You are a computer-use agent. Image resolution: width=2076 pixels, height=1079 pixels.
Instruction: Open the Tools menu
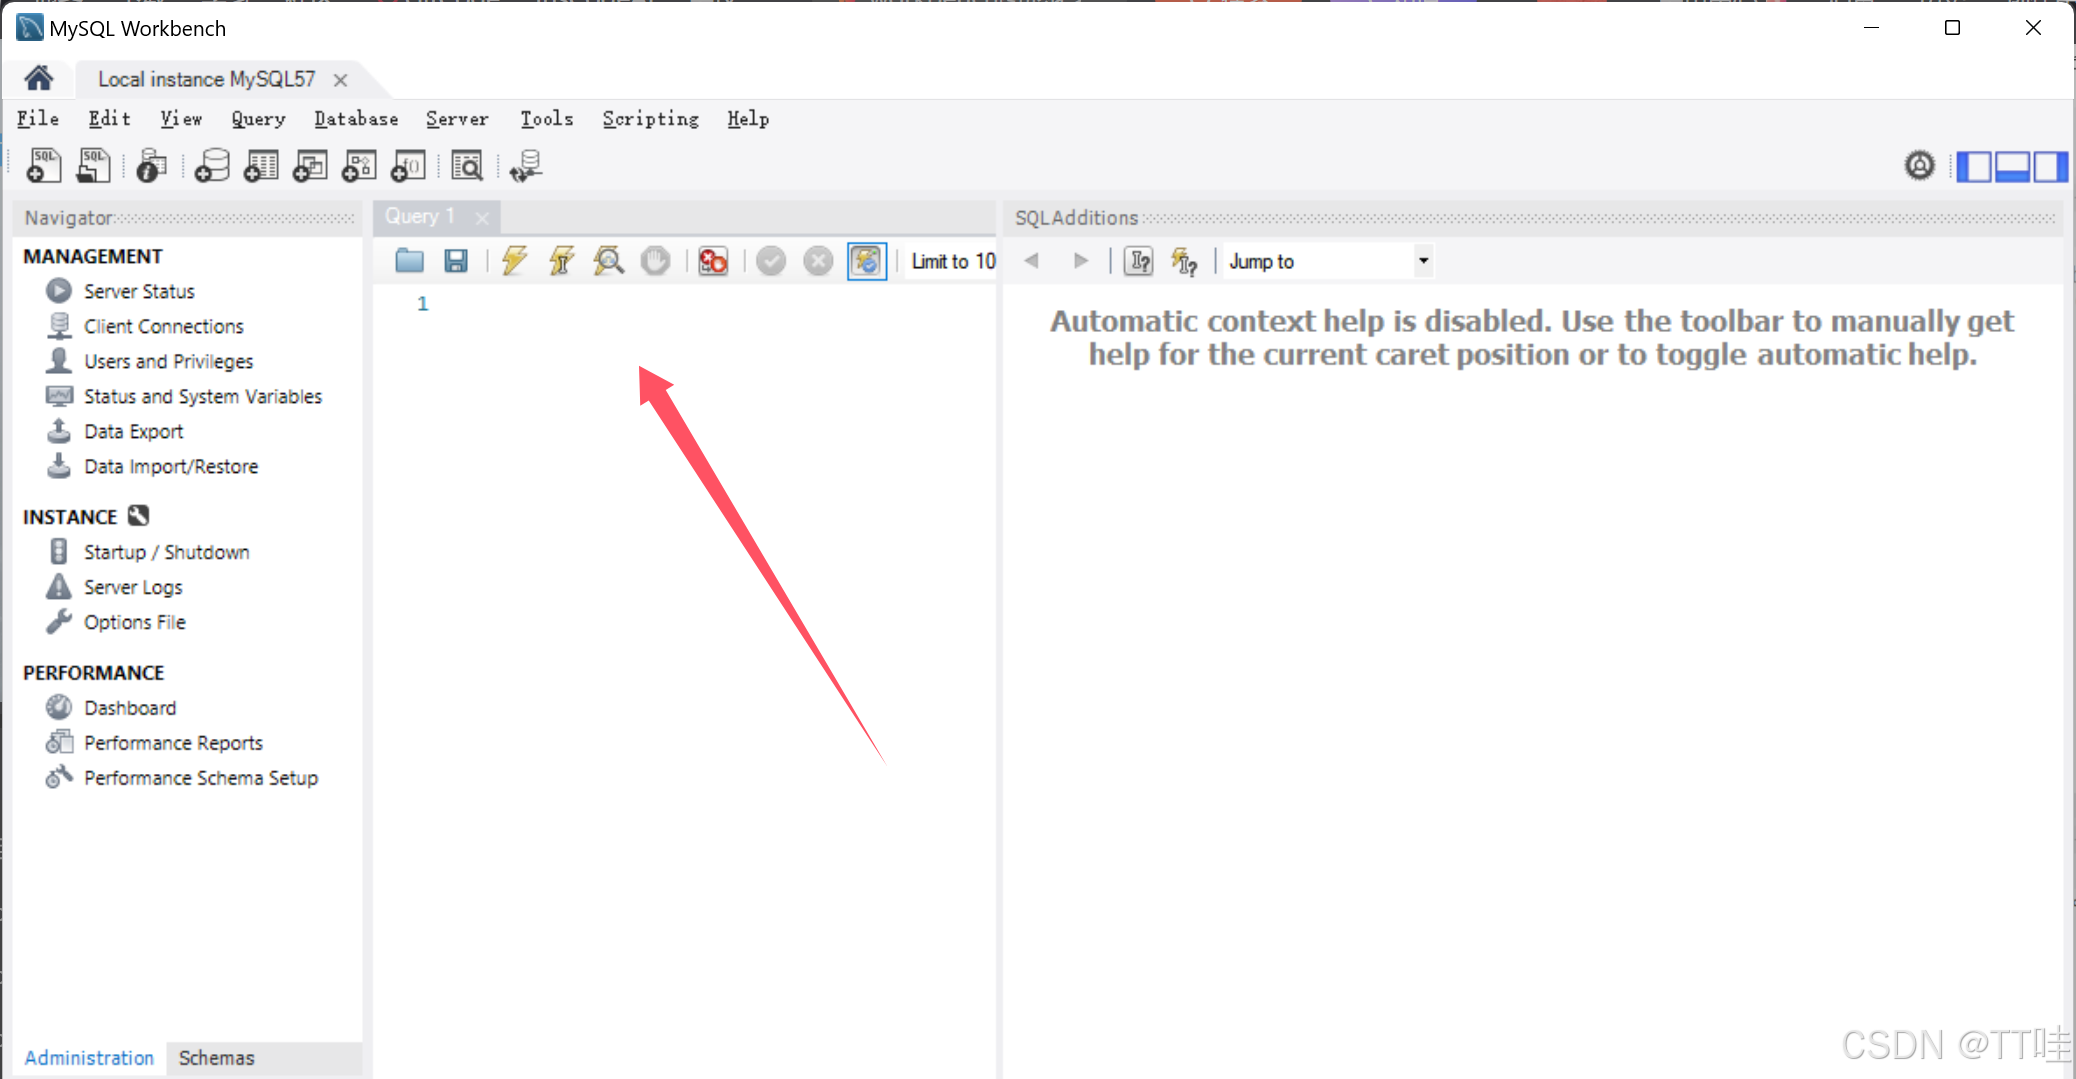tap(547, 119)
